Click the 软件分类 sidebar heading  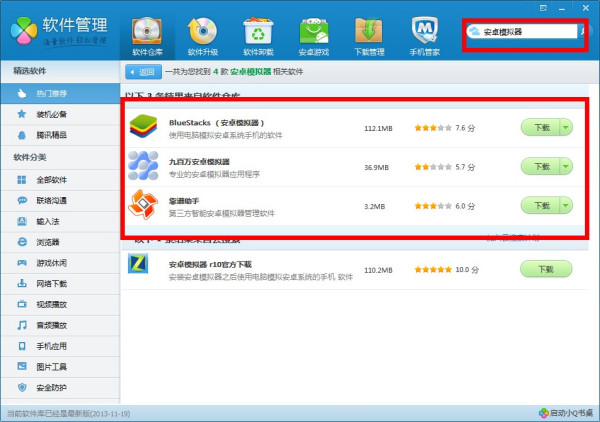pyautogui.click(x=29, y=157)
